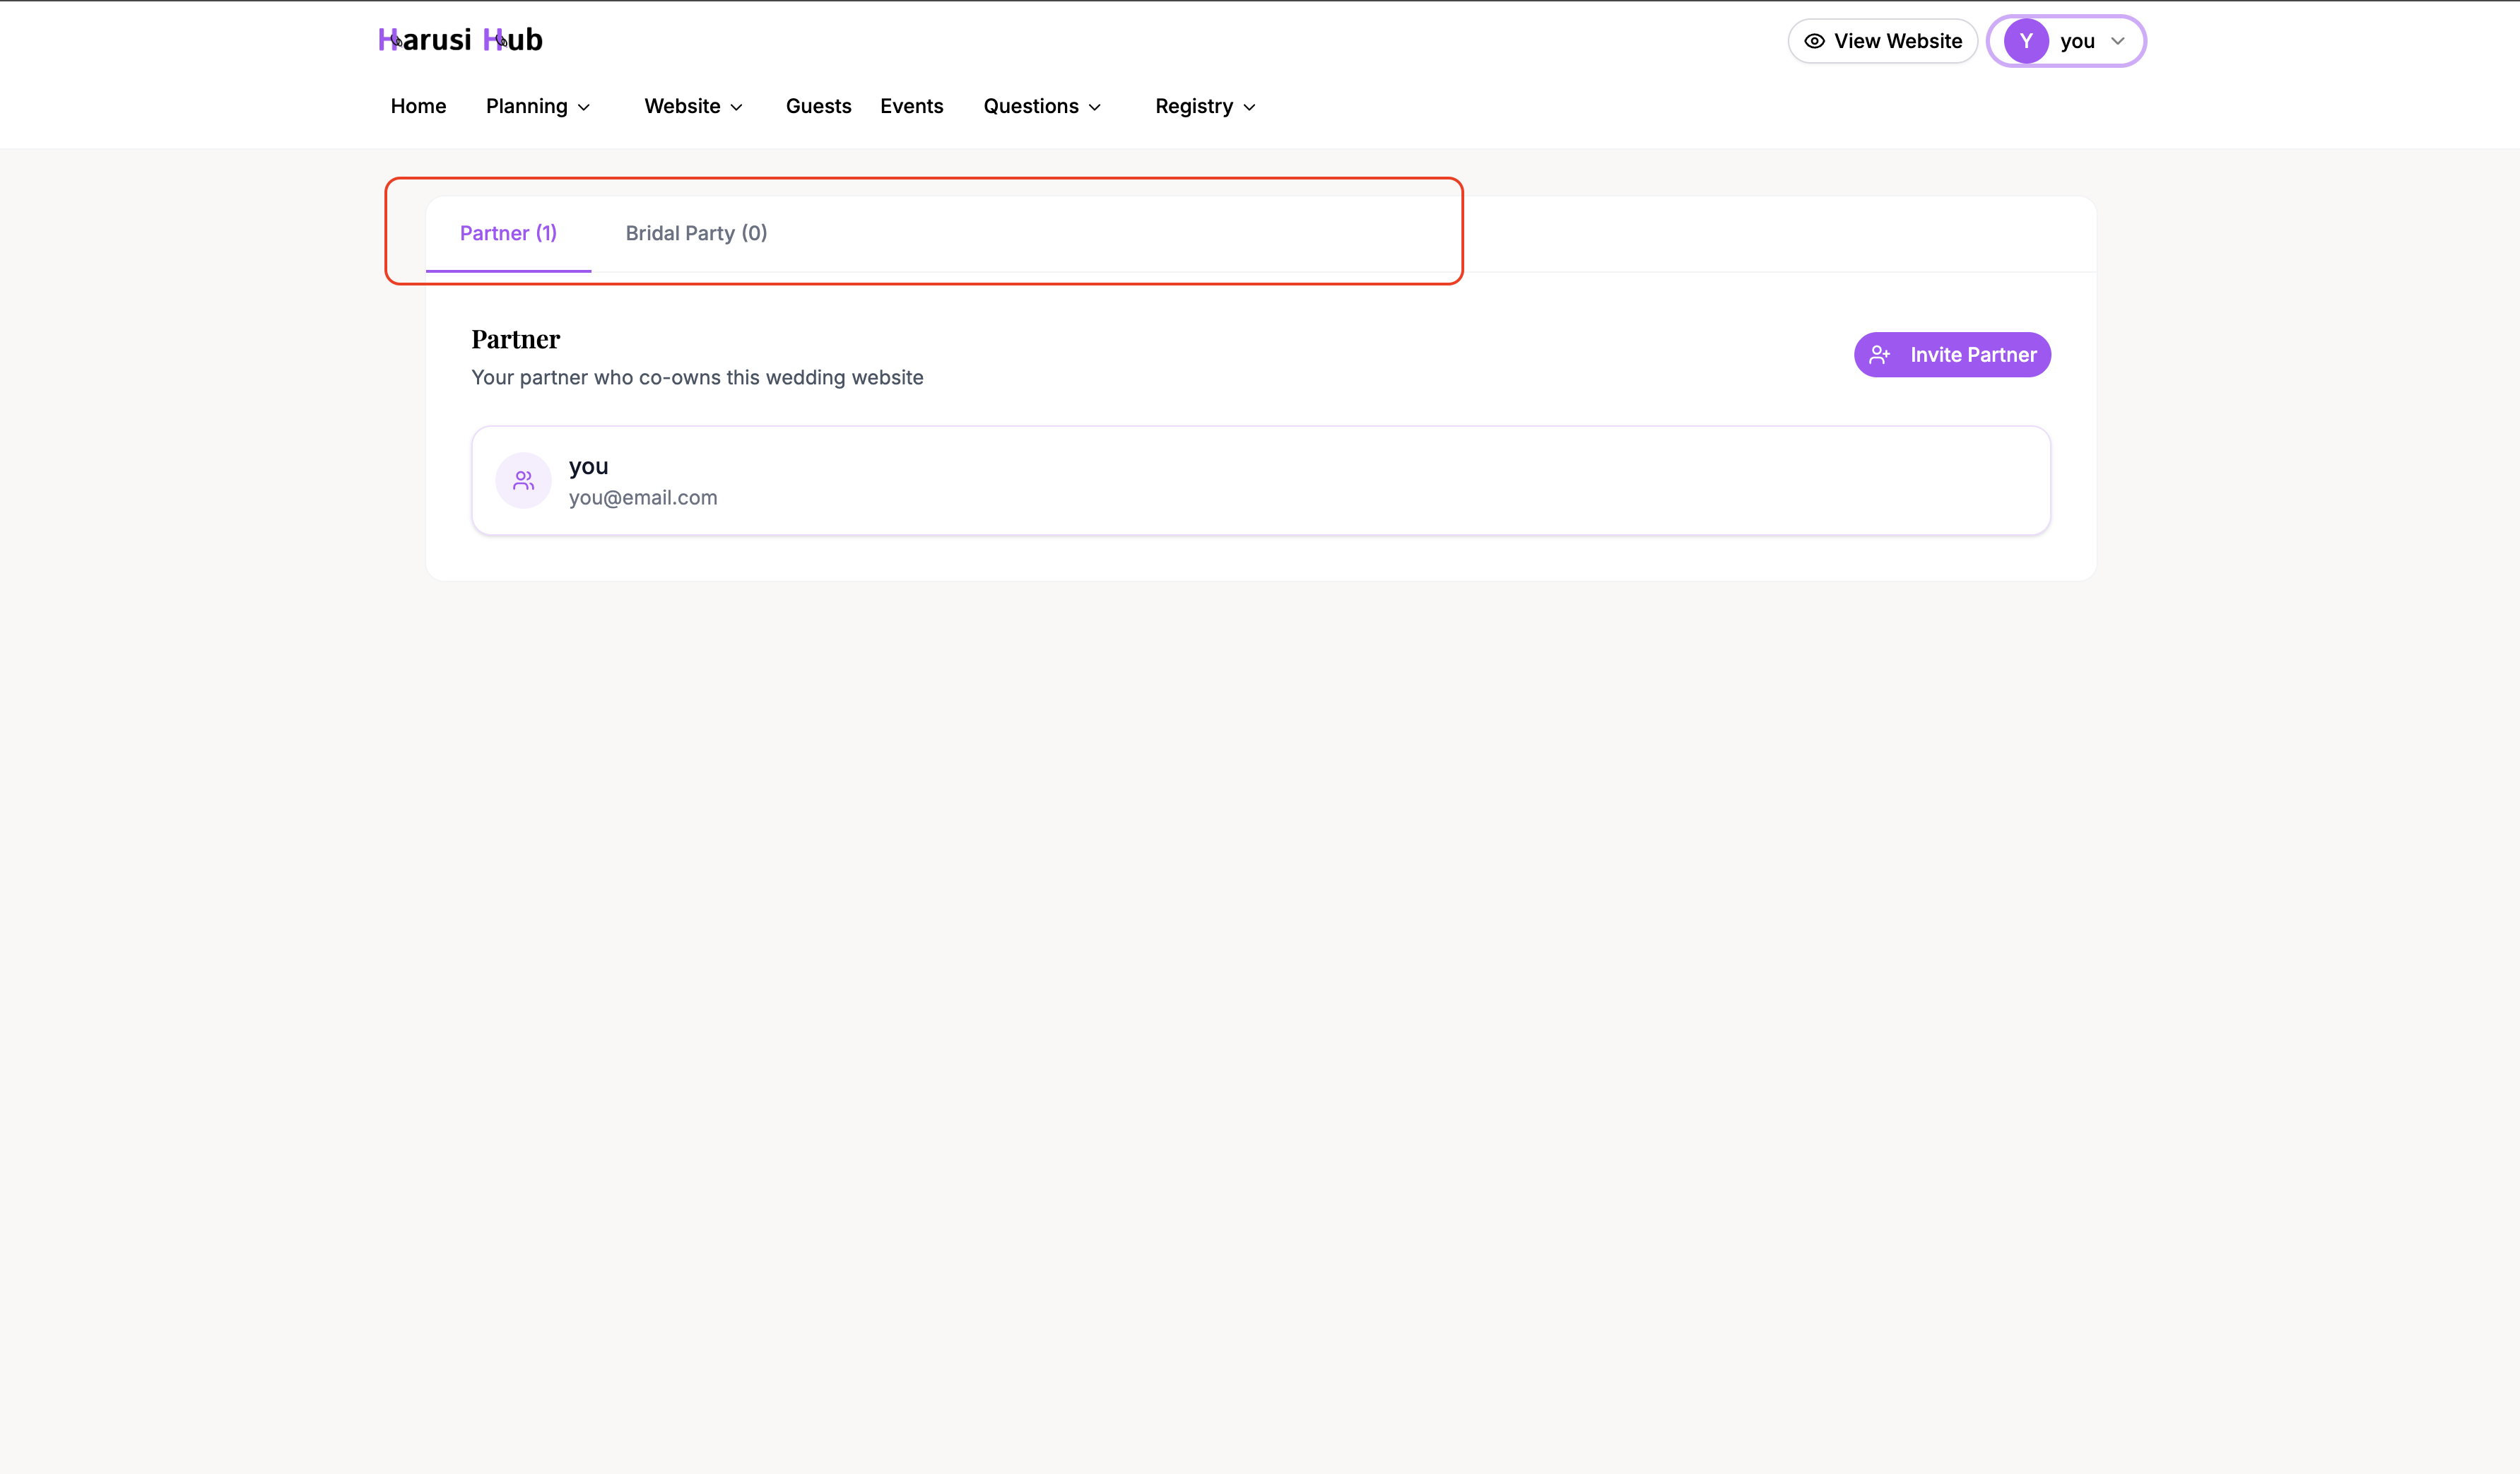Click the partner people icon beside you

(x=523, y=481)
